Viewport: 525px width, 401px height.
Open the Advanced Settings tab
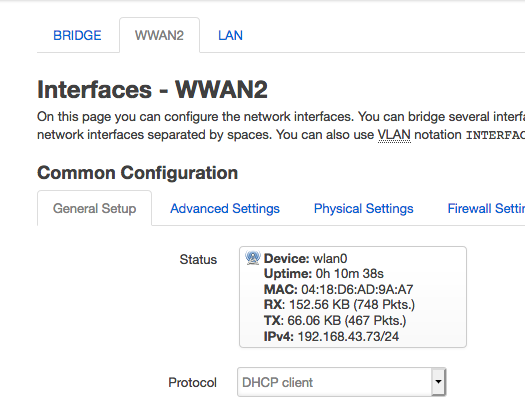[x=225, y=209]
